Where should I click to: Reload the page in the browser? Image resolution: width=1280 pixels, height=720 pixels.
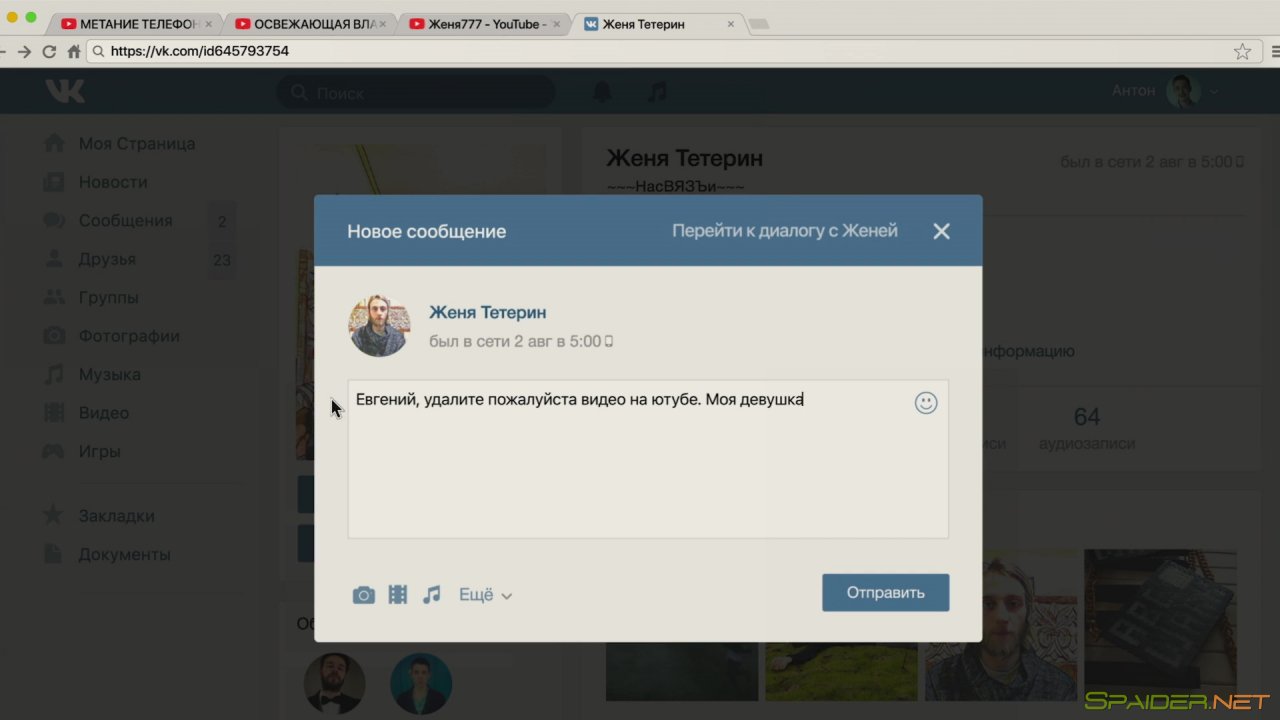[x=48, y=51]
